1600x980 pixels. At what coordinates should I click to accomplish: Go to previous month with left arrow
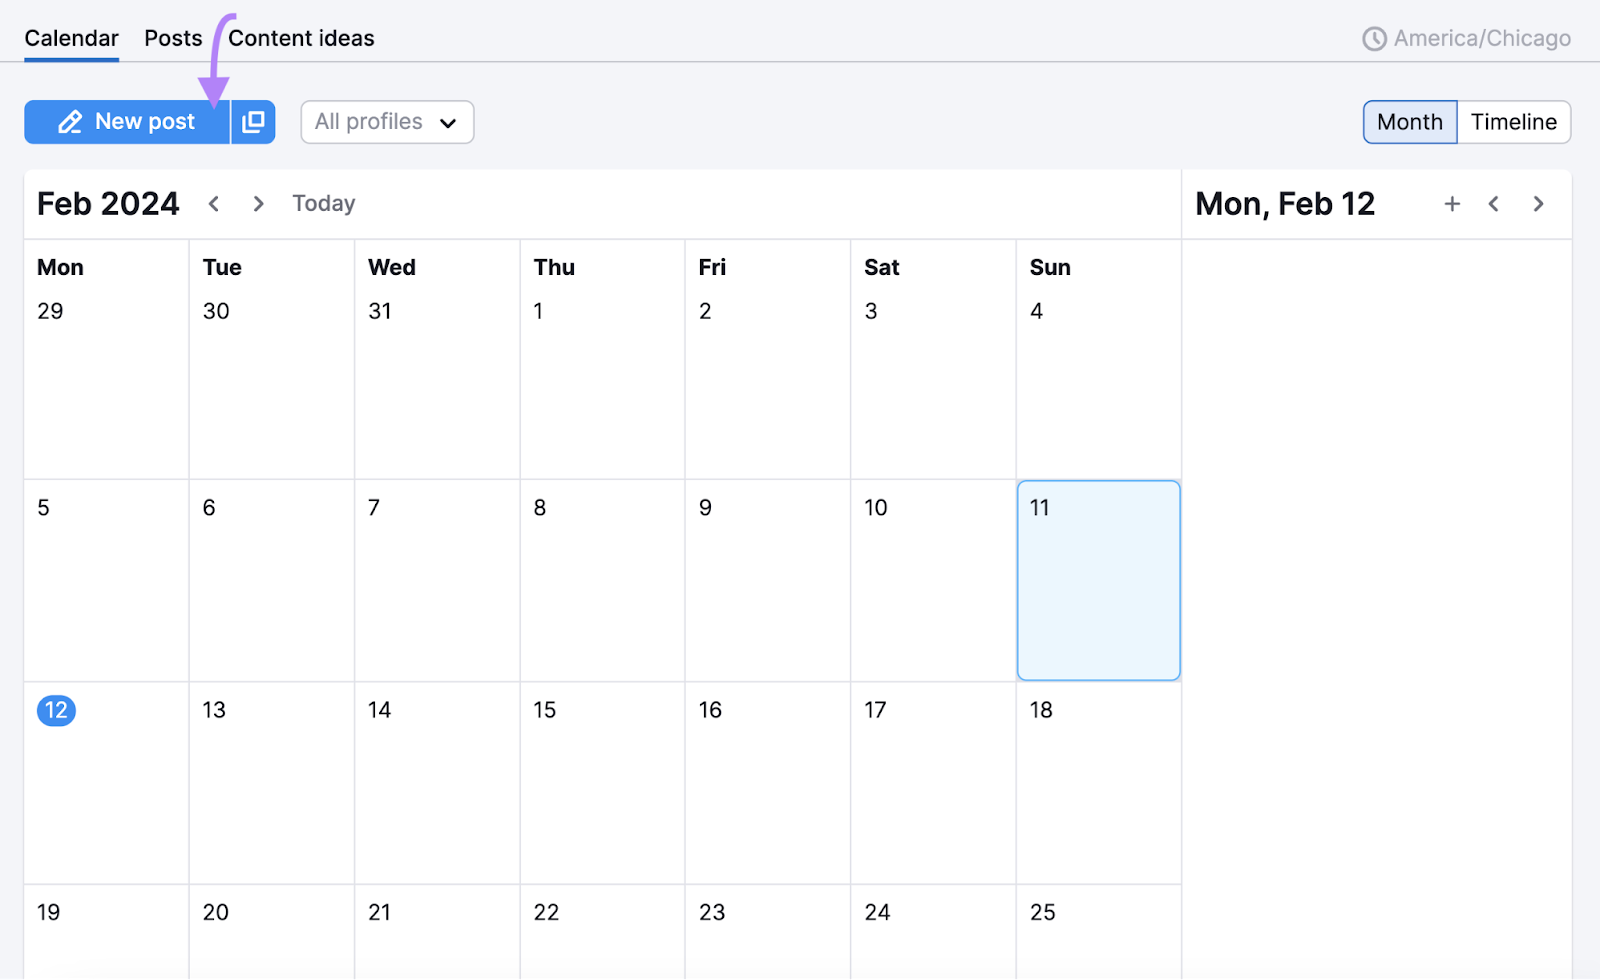(213, 203)
